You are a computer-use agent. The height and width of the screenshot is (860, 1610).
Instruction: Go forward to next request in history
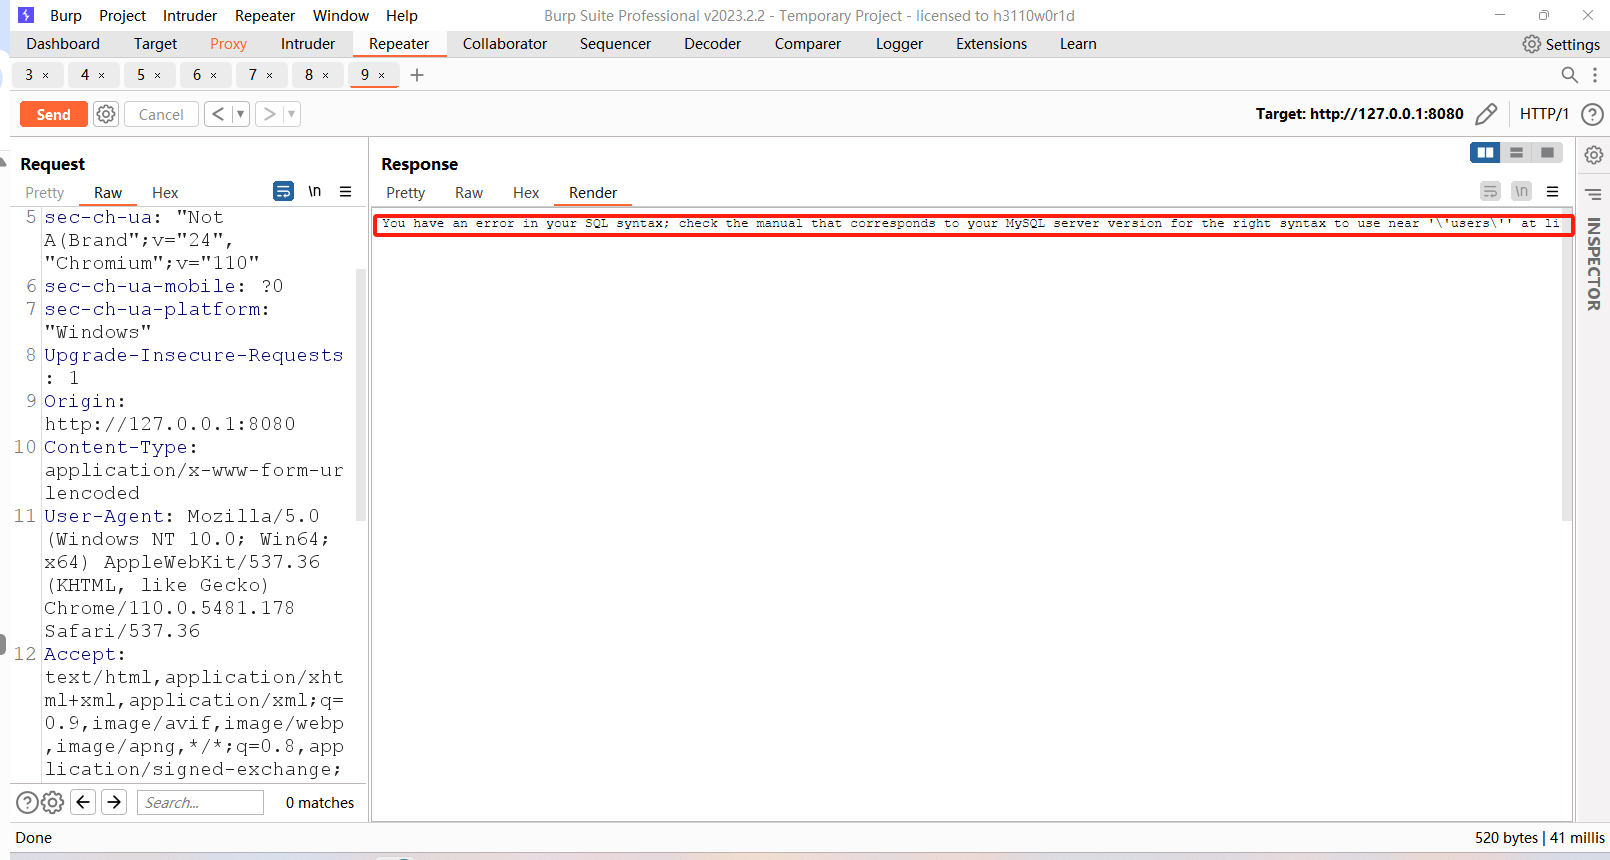(x=269, y=114)
